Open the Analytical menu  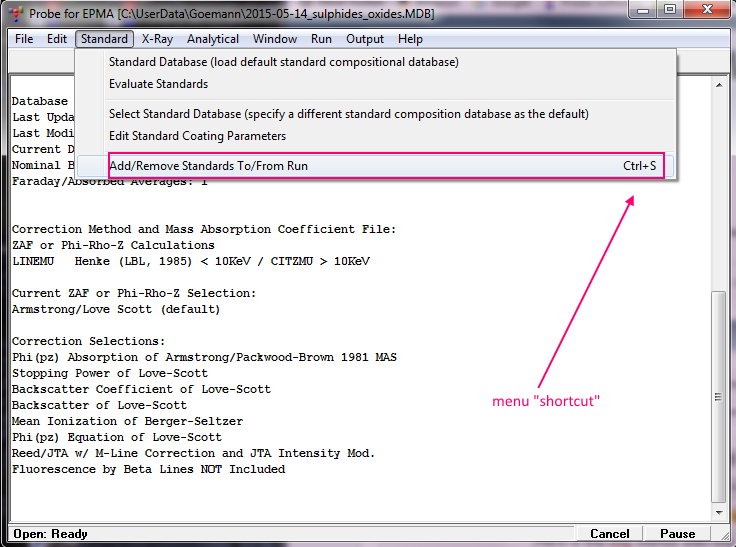click(213, 39)
